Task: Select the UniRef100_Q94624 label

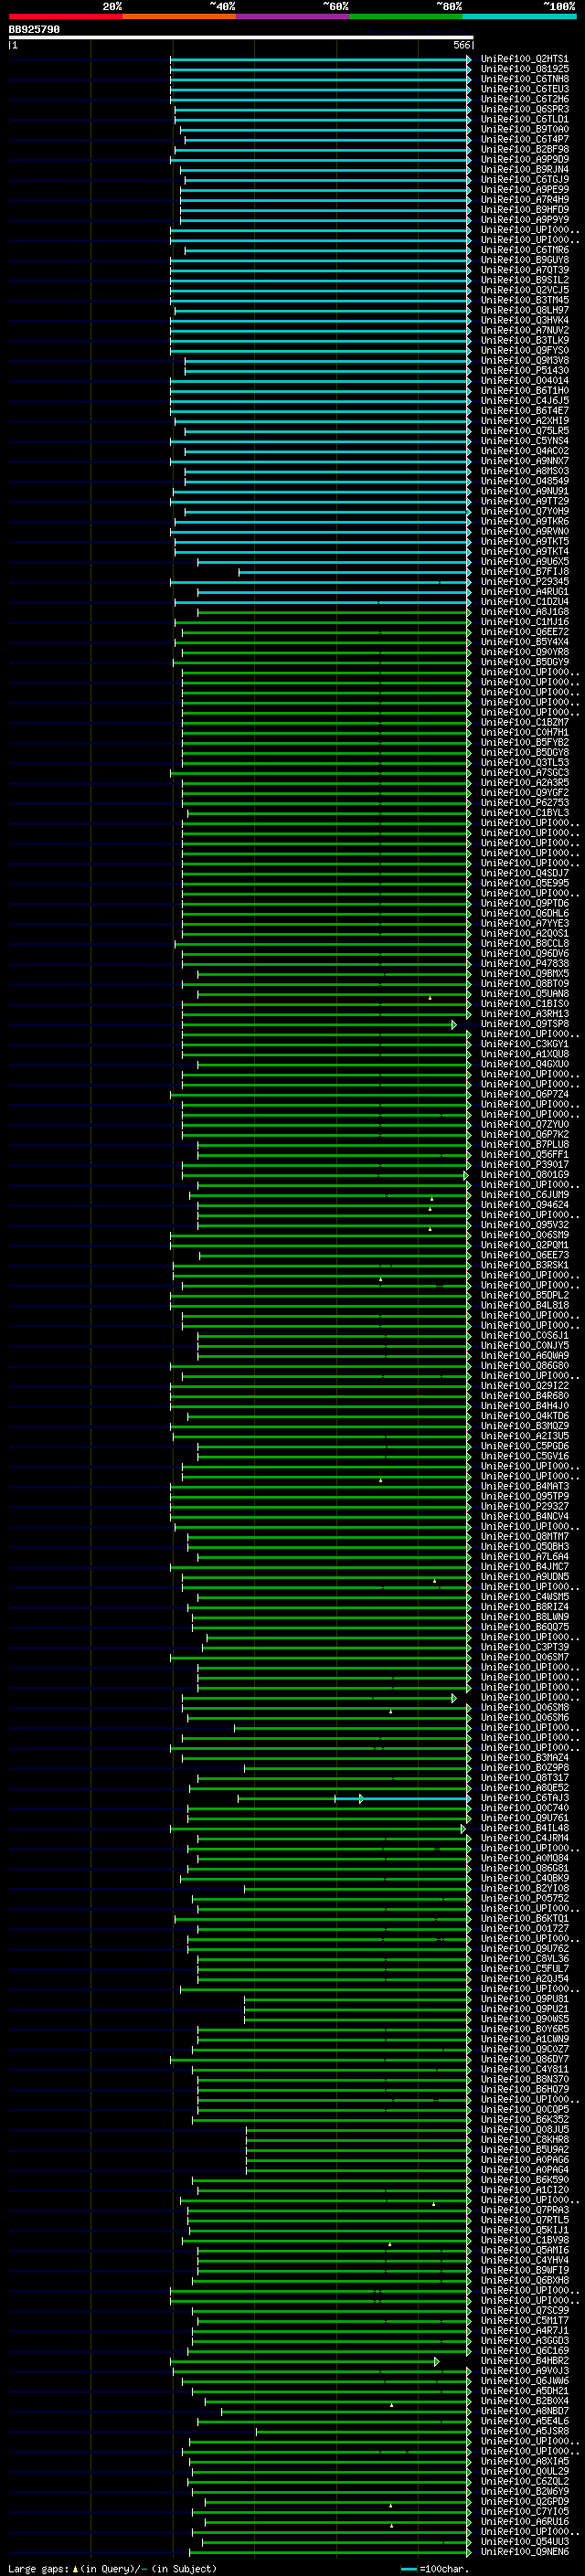Action: click(x=524, y=1205)
